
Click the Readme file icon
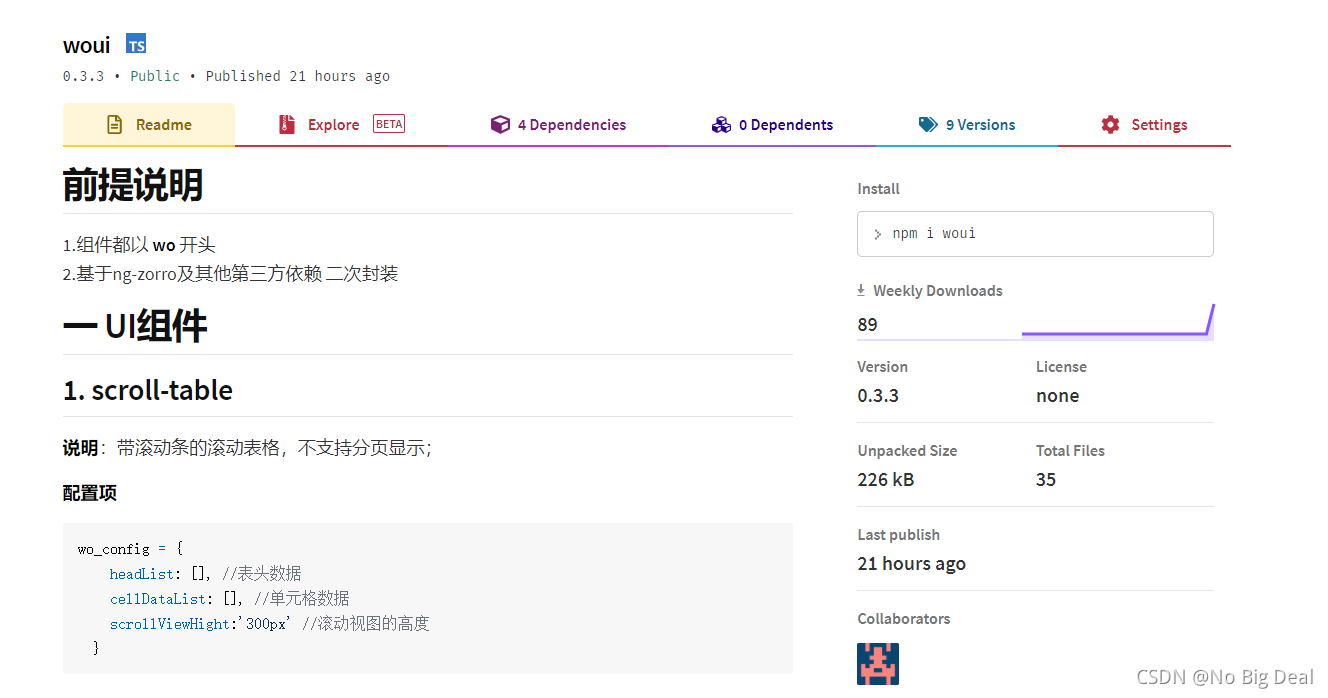(115, 125)
